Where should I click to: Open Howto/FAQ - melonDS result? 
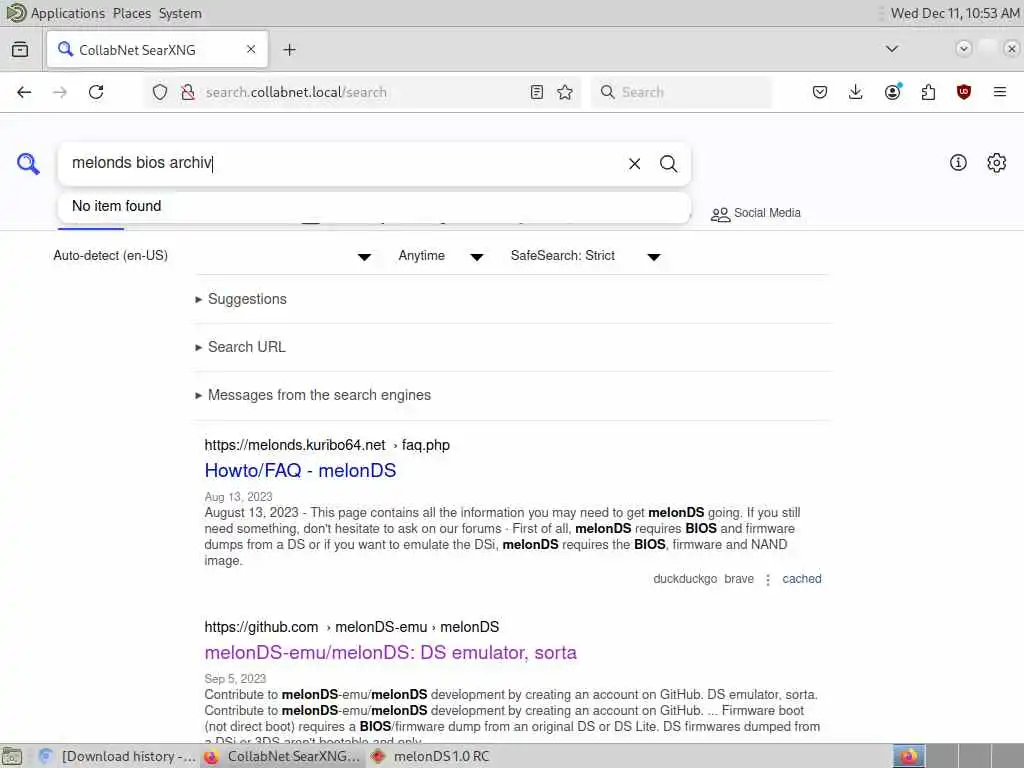coord(300,470)
